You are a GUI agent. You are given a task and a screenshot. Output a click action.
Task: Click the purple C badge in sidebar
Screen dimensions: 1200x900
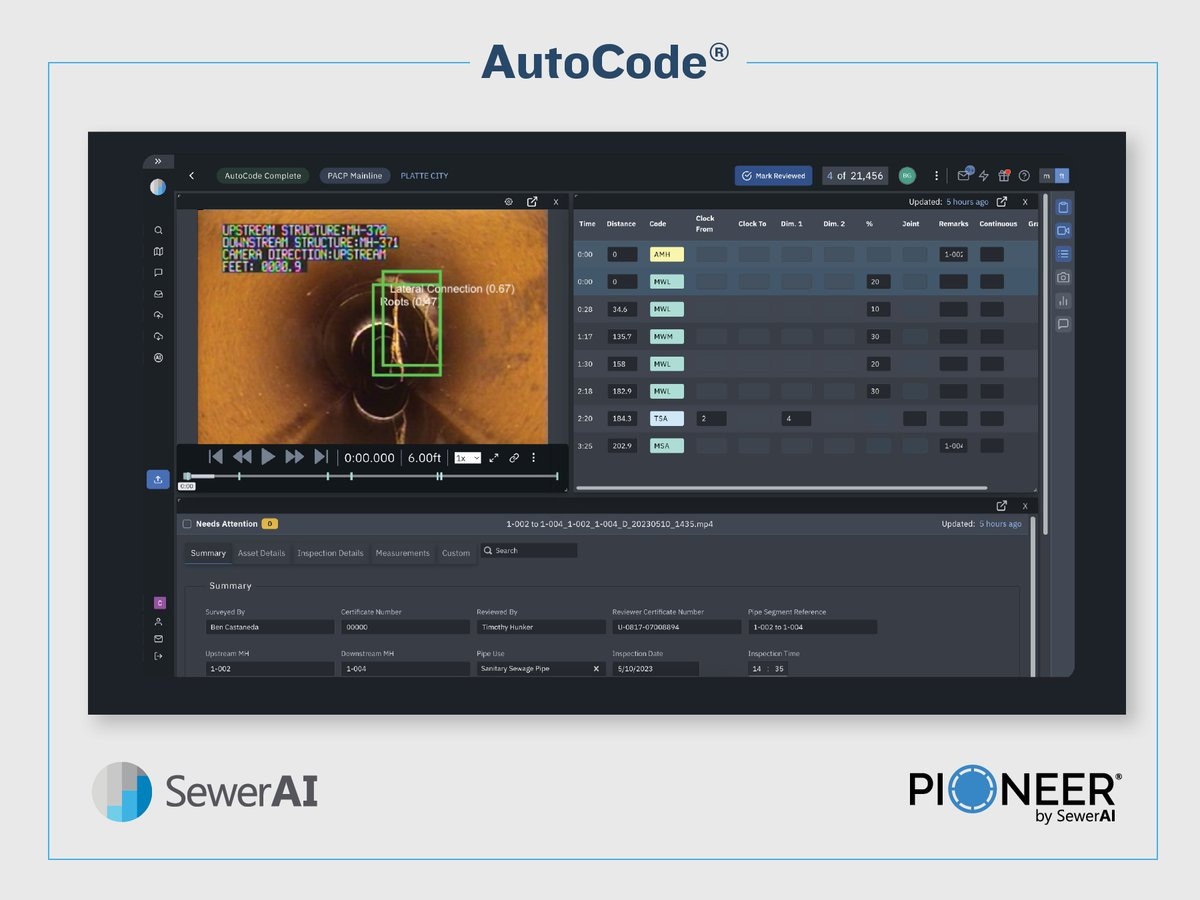pos(158,603)
